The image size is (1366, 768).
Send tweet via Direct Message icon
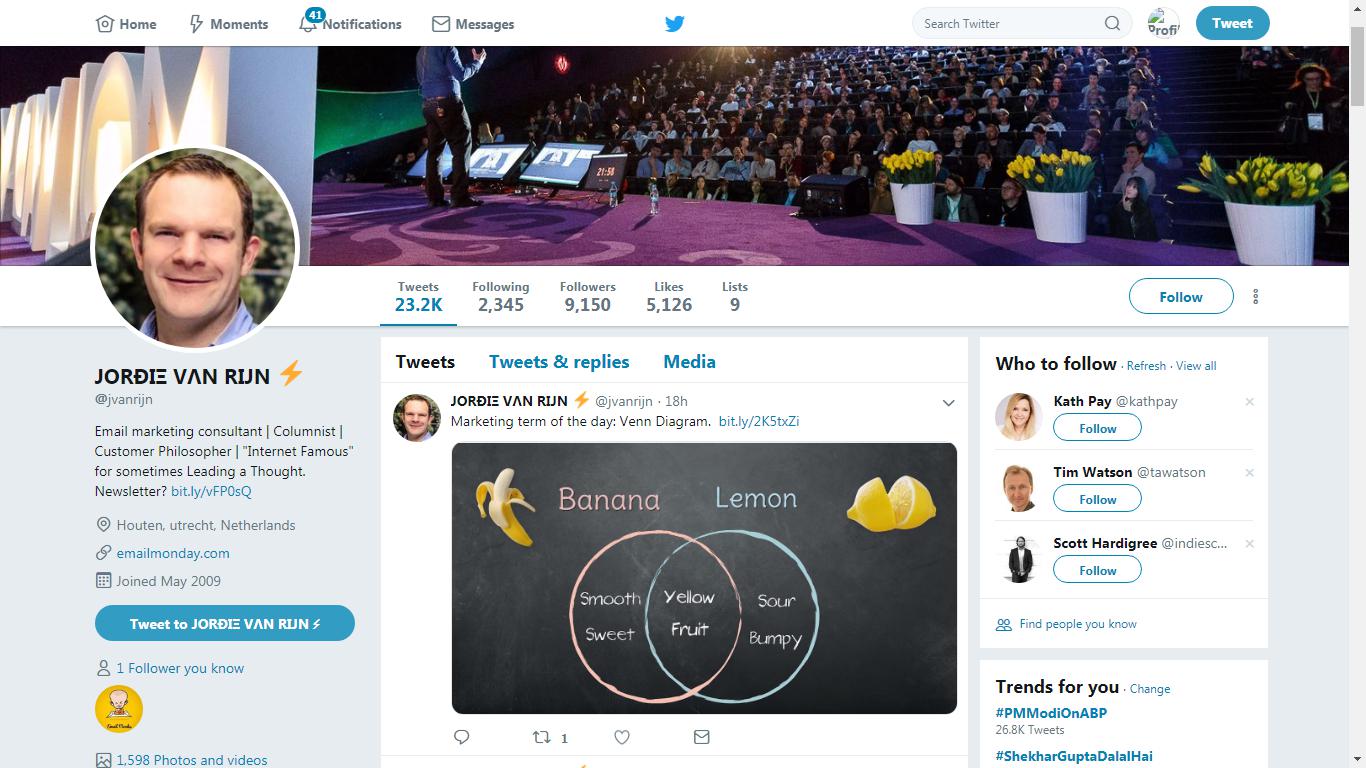(x=701, y=737)
